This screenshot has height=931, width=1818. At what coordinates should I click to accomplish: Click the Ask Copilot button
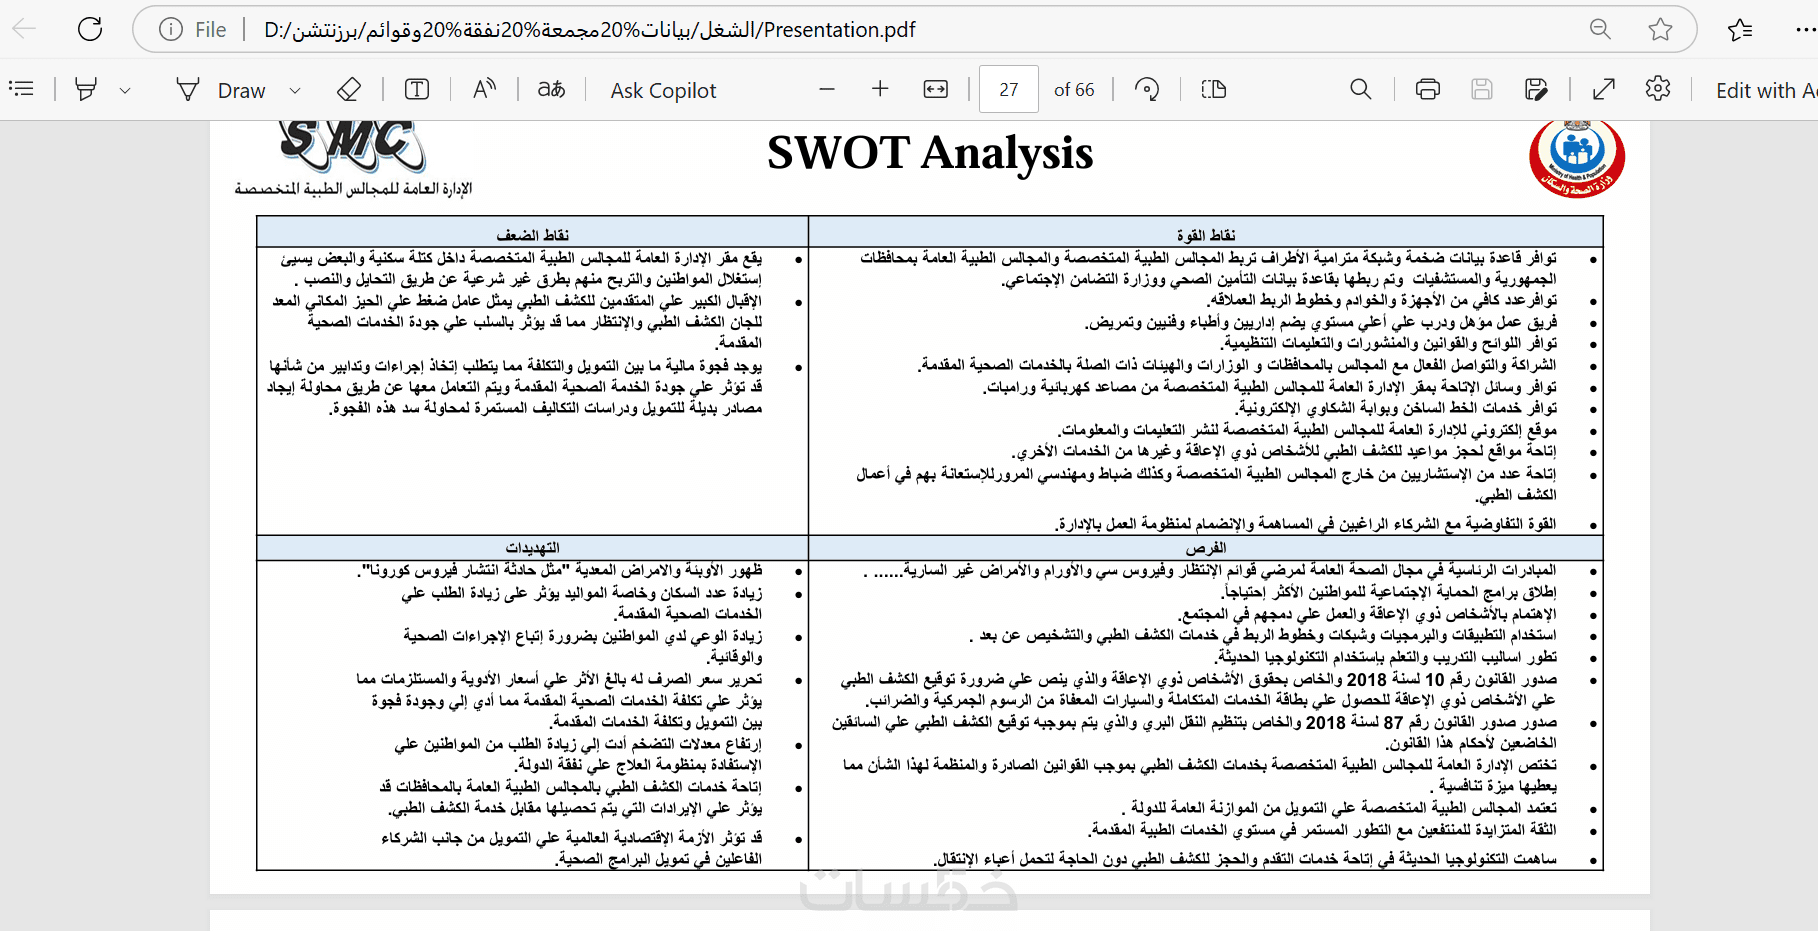(x=663, y=90)
